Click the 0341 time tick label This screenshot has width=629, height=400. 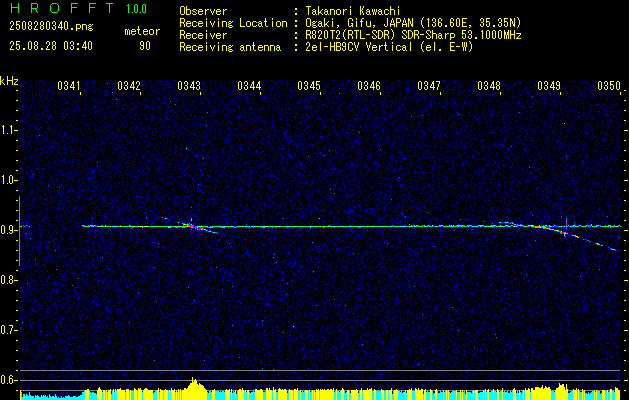69,85
